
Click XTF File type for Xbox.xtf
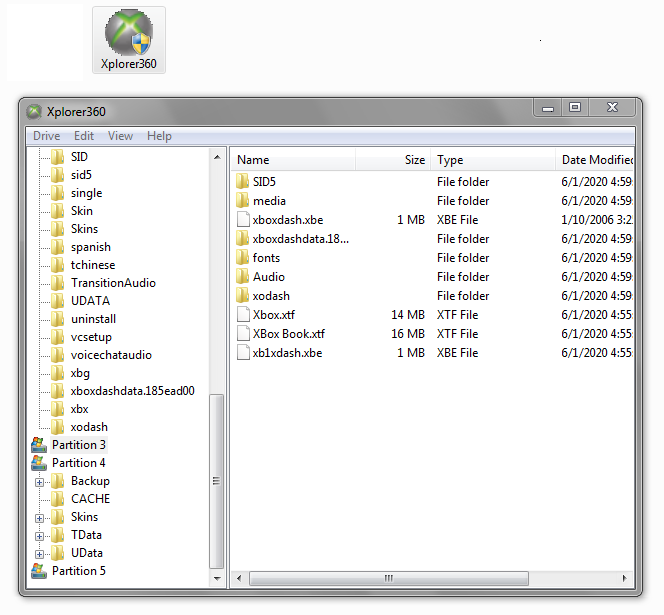(457, 315)
